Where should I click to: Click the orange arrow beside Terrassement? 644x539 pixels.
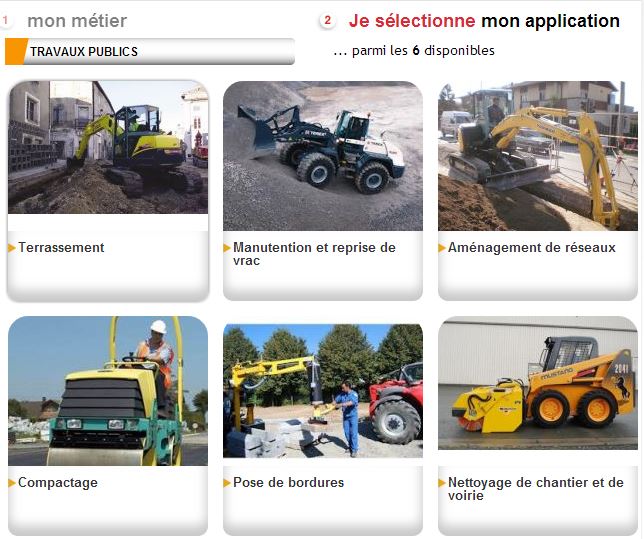point(12,248)
